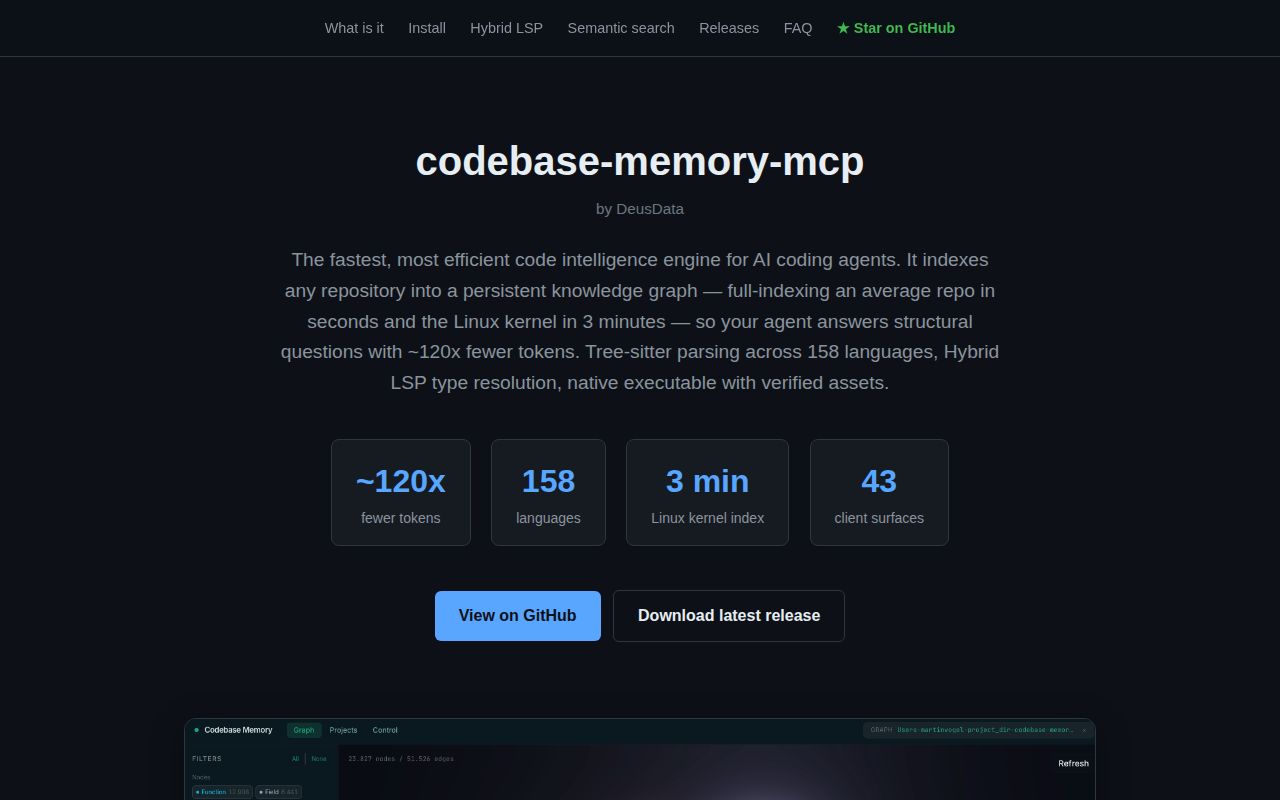Viewport: 1280px width, 800px height.
Task: Click the Star on GitHub link
Action: coord(896,28)
